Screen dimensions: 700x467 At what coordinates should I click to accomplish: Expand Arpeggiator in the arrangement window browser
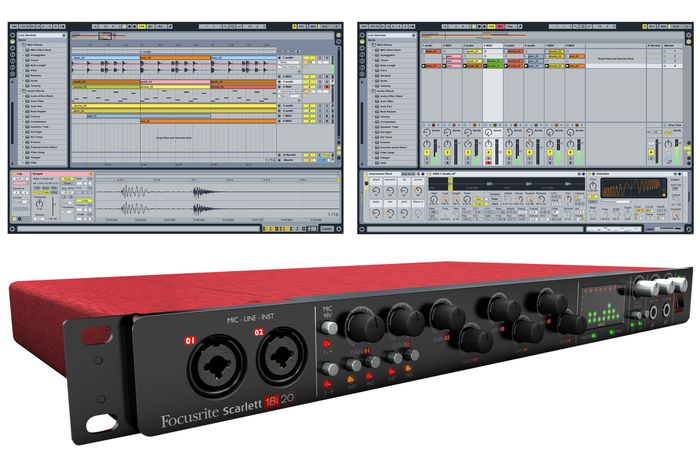pyautogui.click(x=23, y=55)
